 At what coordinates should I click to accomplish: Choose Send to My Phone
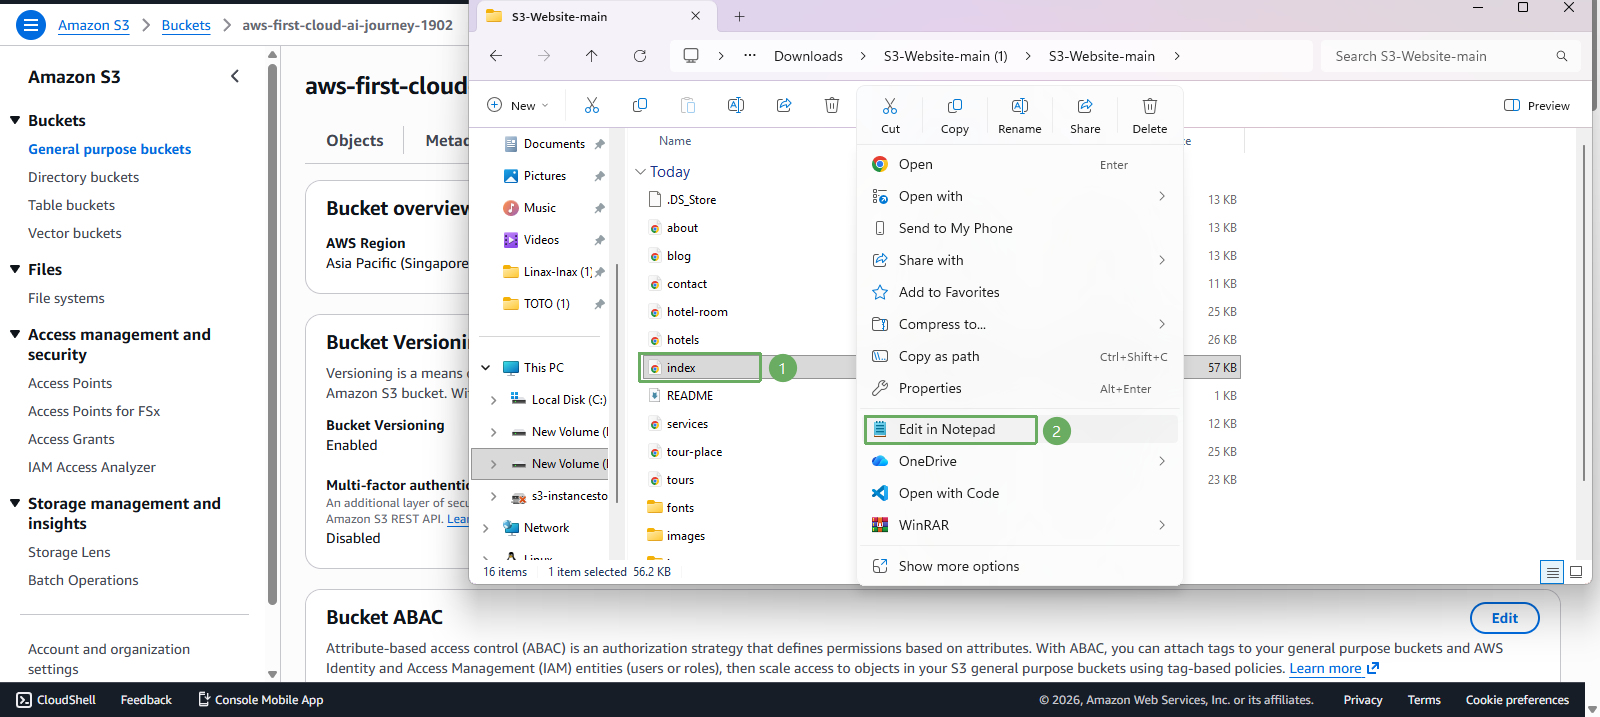tap(1020, 228)
